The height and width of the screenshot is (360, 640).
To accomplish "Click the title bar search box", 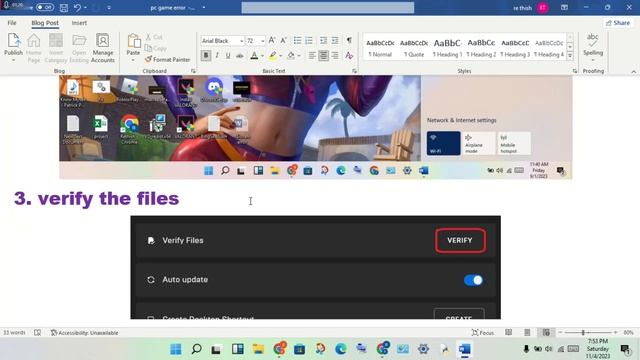I will click(327, 7).
